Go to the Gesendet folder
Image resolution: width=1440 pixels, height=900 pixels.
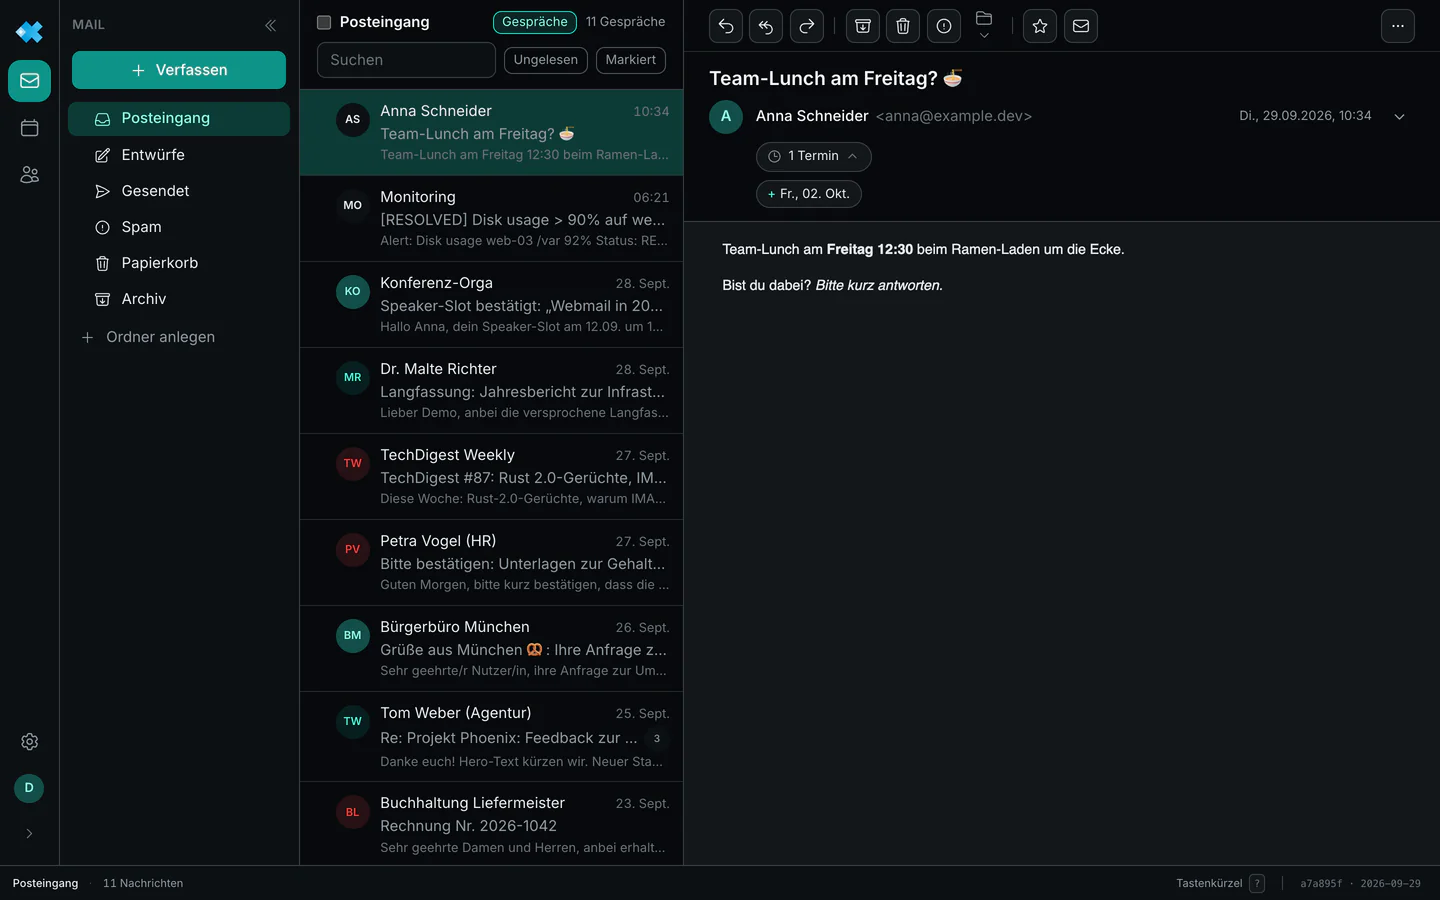point(179,191)
